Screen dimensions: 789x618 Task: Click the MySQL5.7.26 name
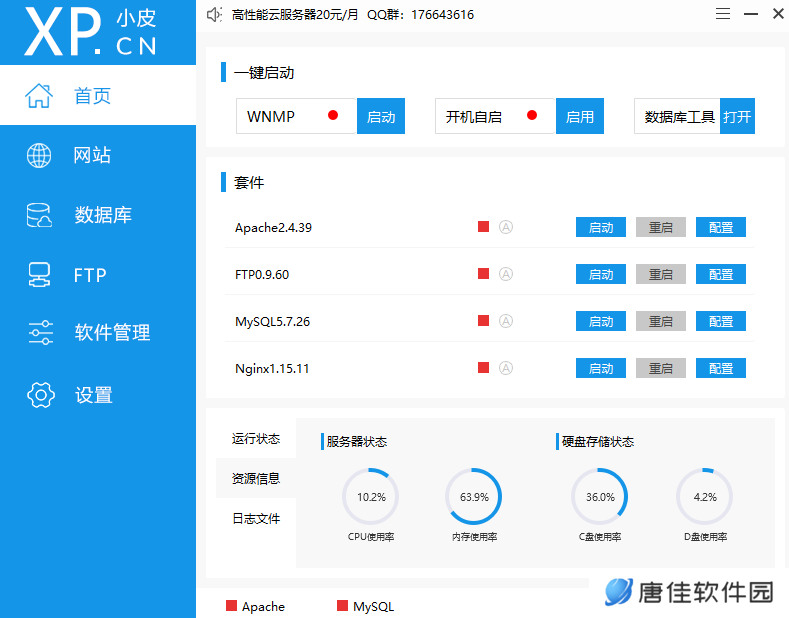(272, 321)
